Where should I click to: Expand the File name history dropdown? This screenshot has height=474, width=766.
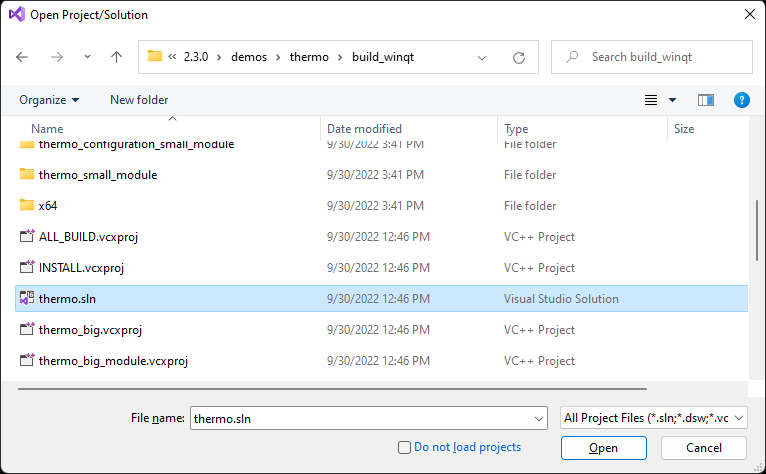click(539, 418)
